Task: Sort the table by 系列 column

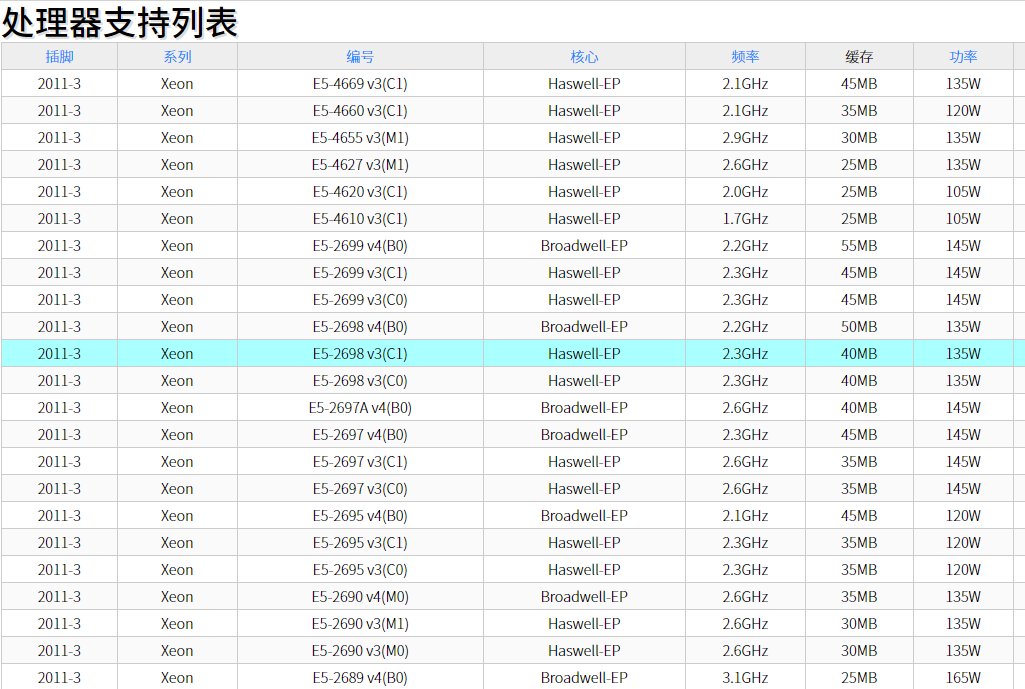Action: point(177,56)
